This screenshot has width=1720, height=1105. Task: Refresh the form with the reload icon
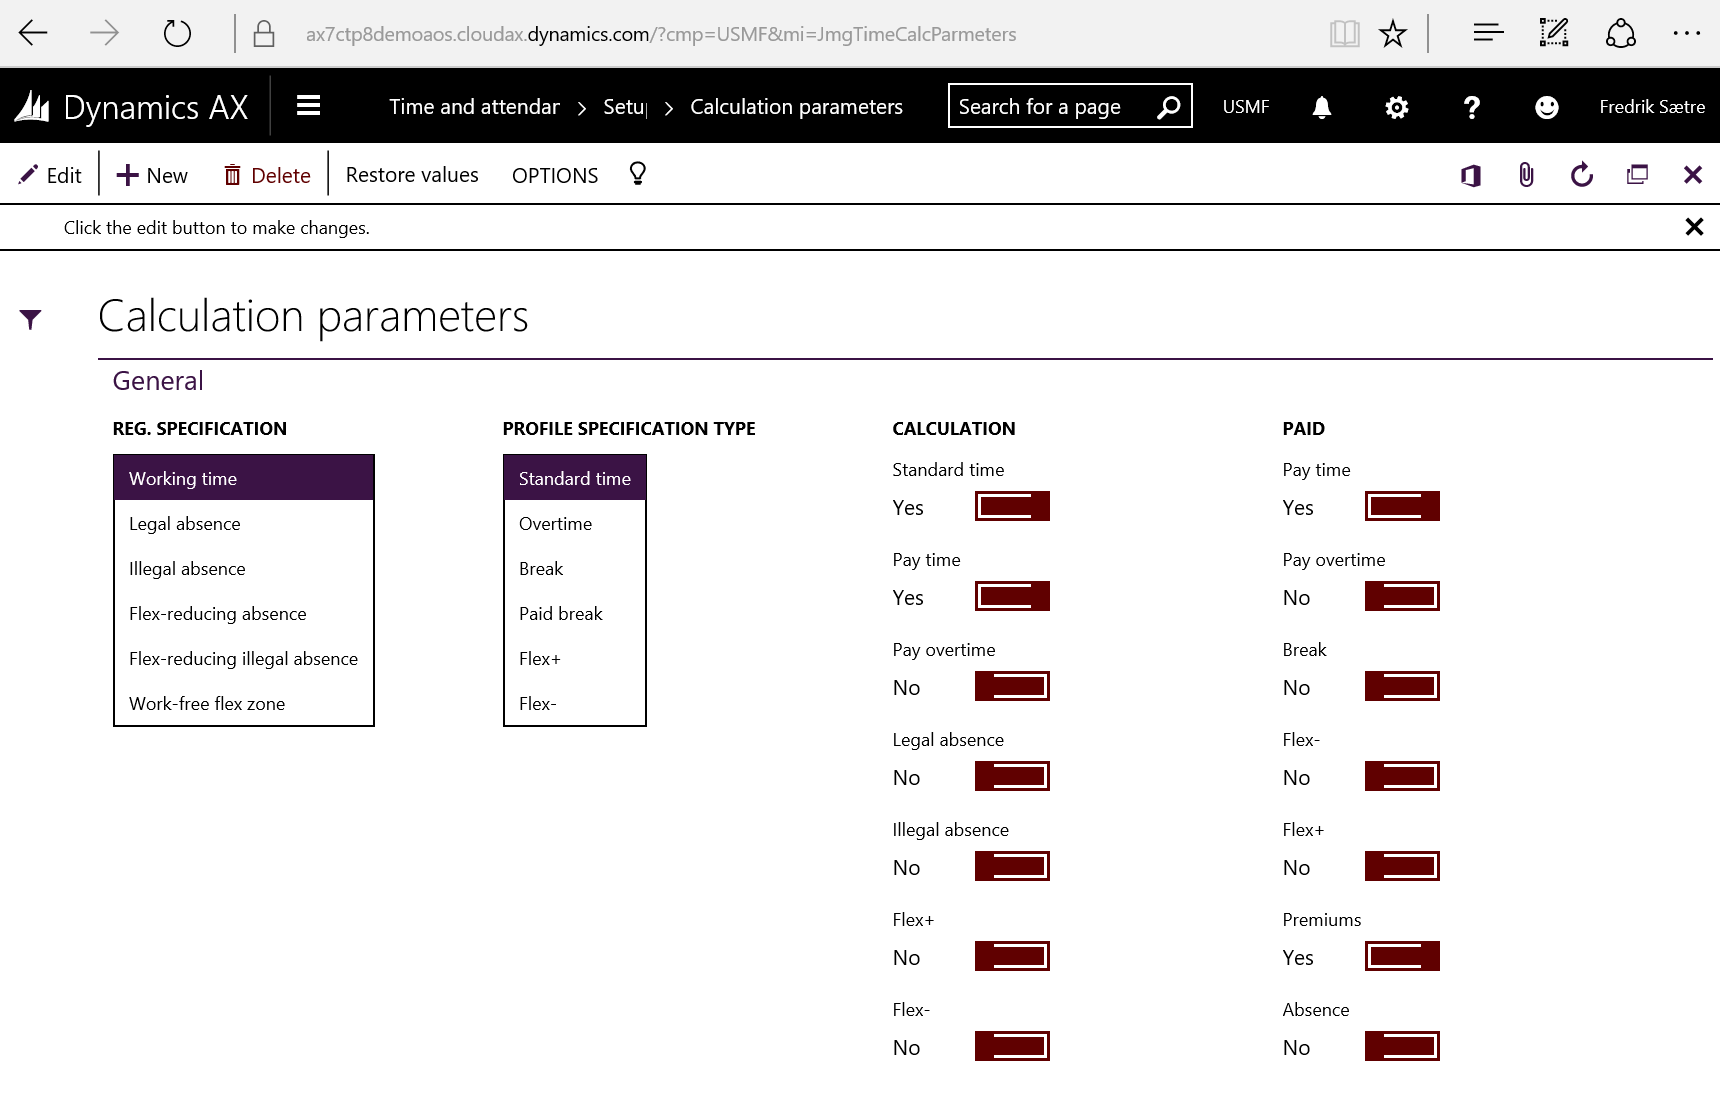click(1581, 176)
